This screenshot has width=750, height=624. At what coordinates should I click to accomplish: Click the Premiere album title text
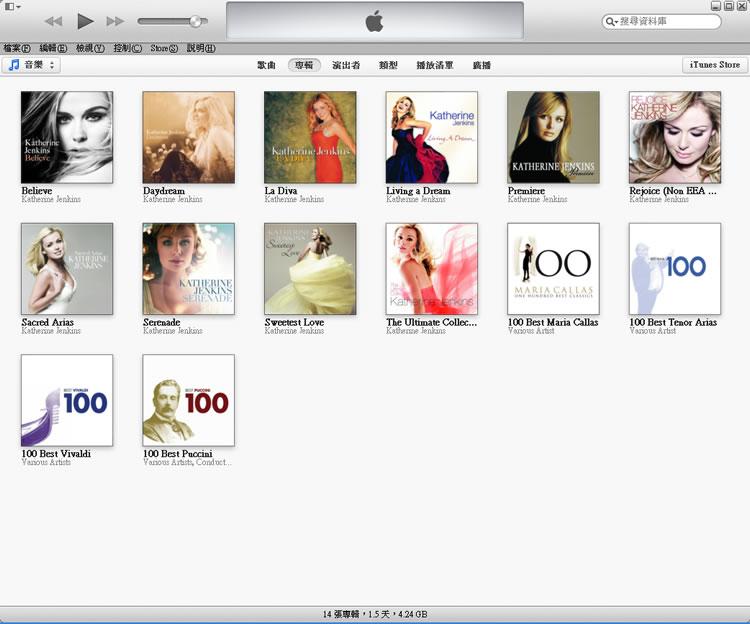pos(526,190)
